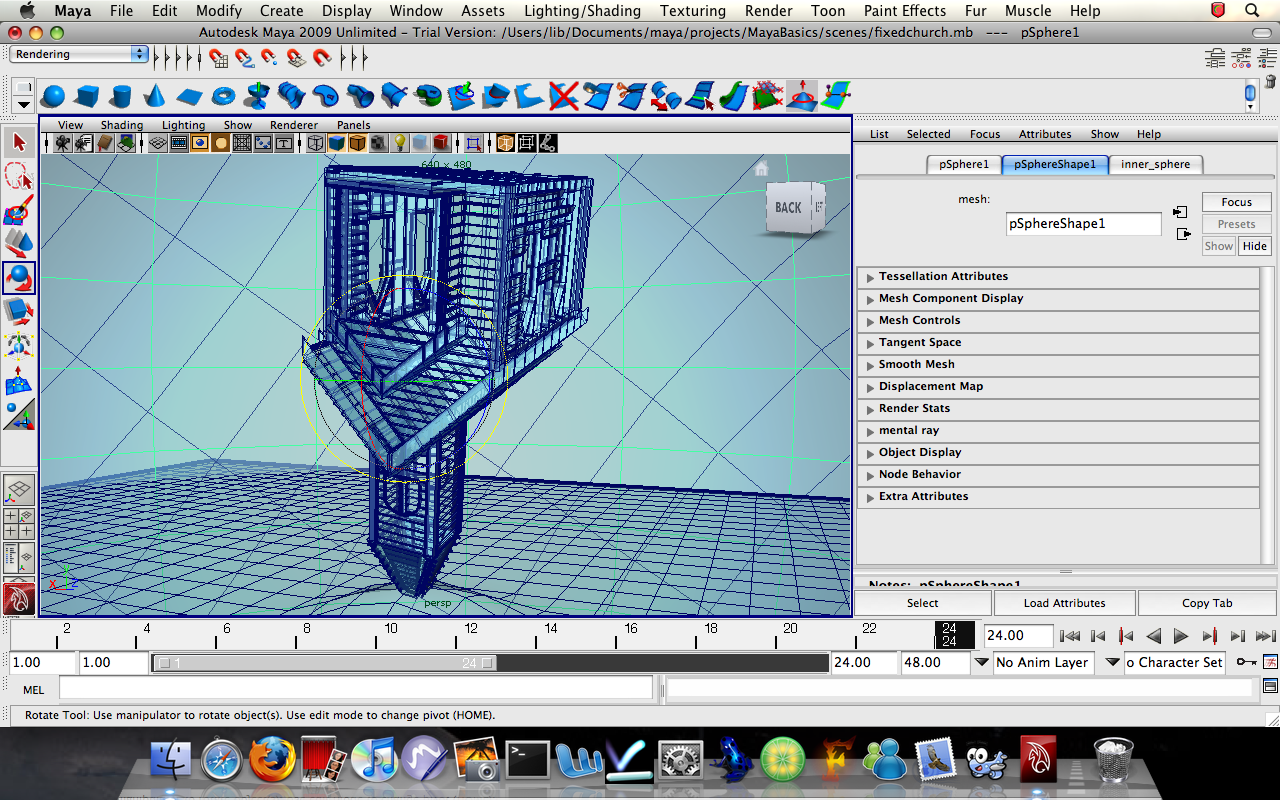Open the Lighting/Shading menu

582,11
